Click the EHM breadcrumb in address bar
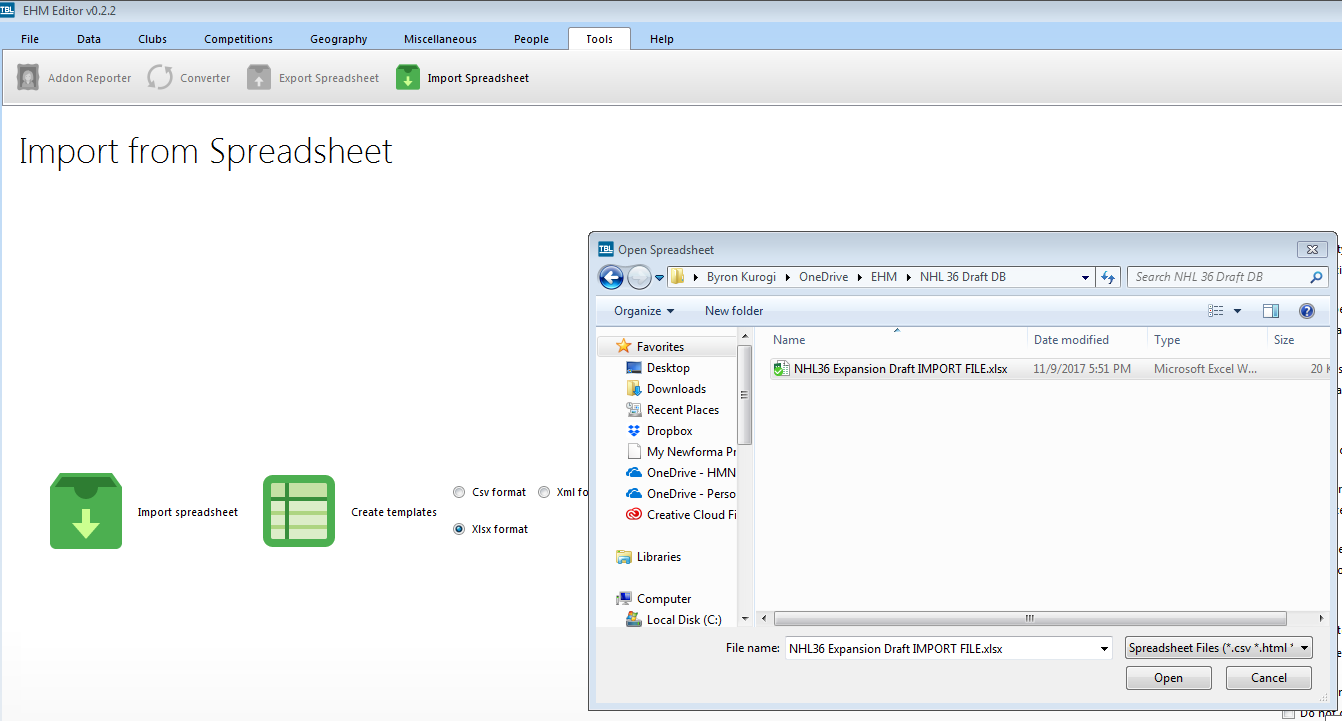 coord(883,277)
